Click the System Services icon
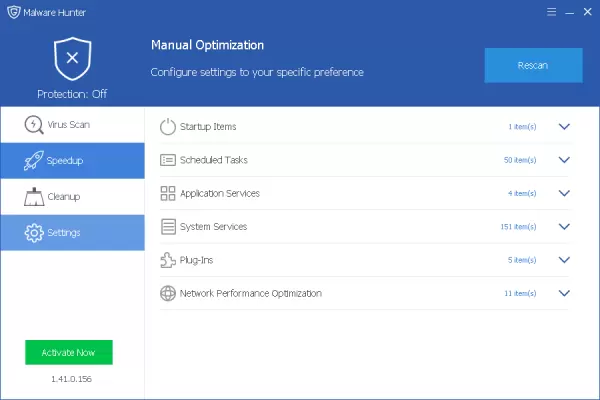 (x=168, y=227)
